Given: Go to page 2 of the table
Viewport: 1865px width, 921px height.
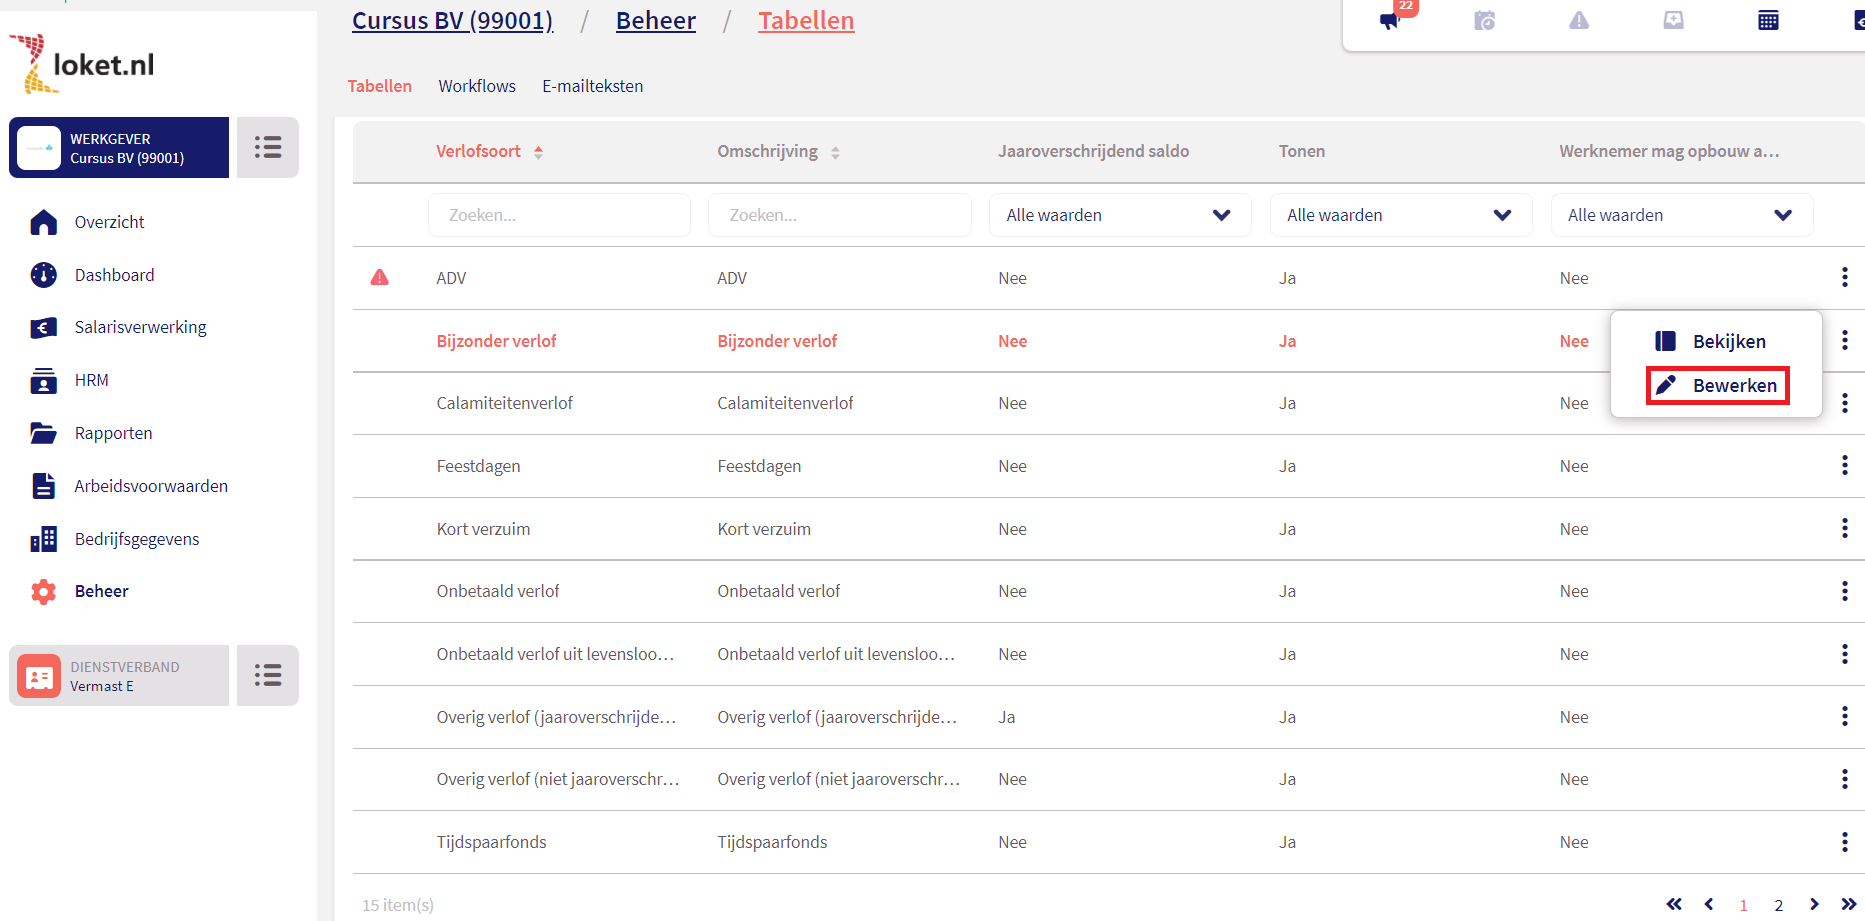Looking at the screenshot, I should (x=1778, y=905).
